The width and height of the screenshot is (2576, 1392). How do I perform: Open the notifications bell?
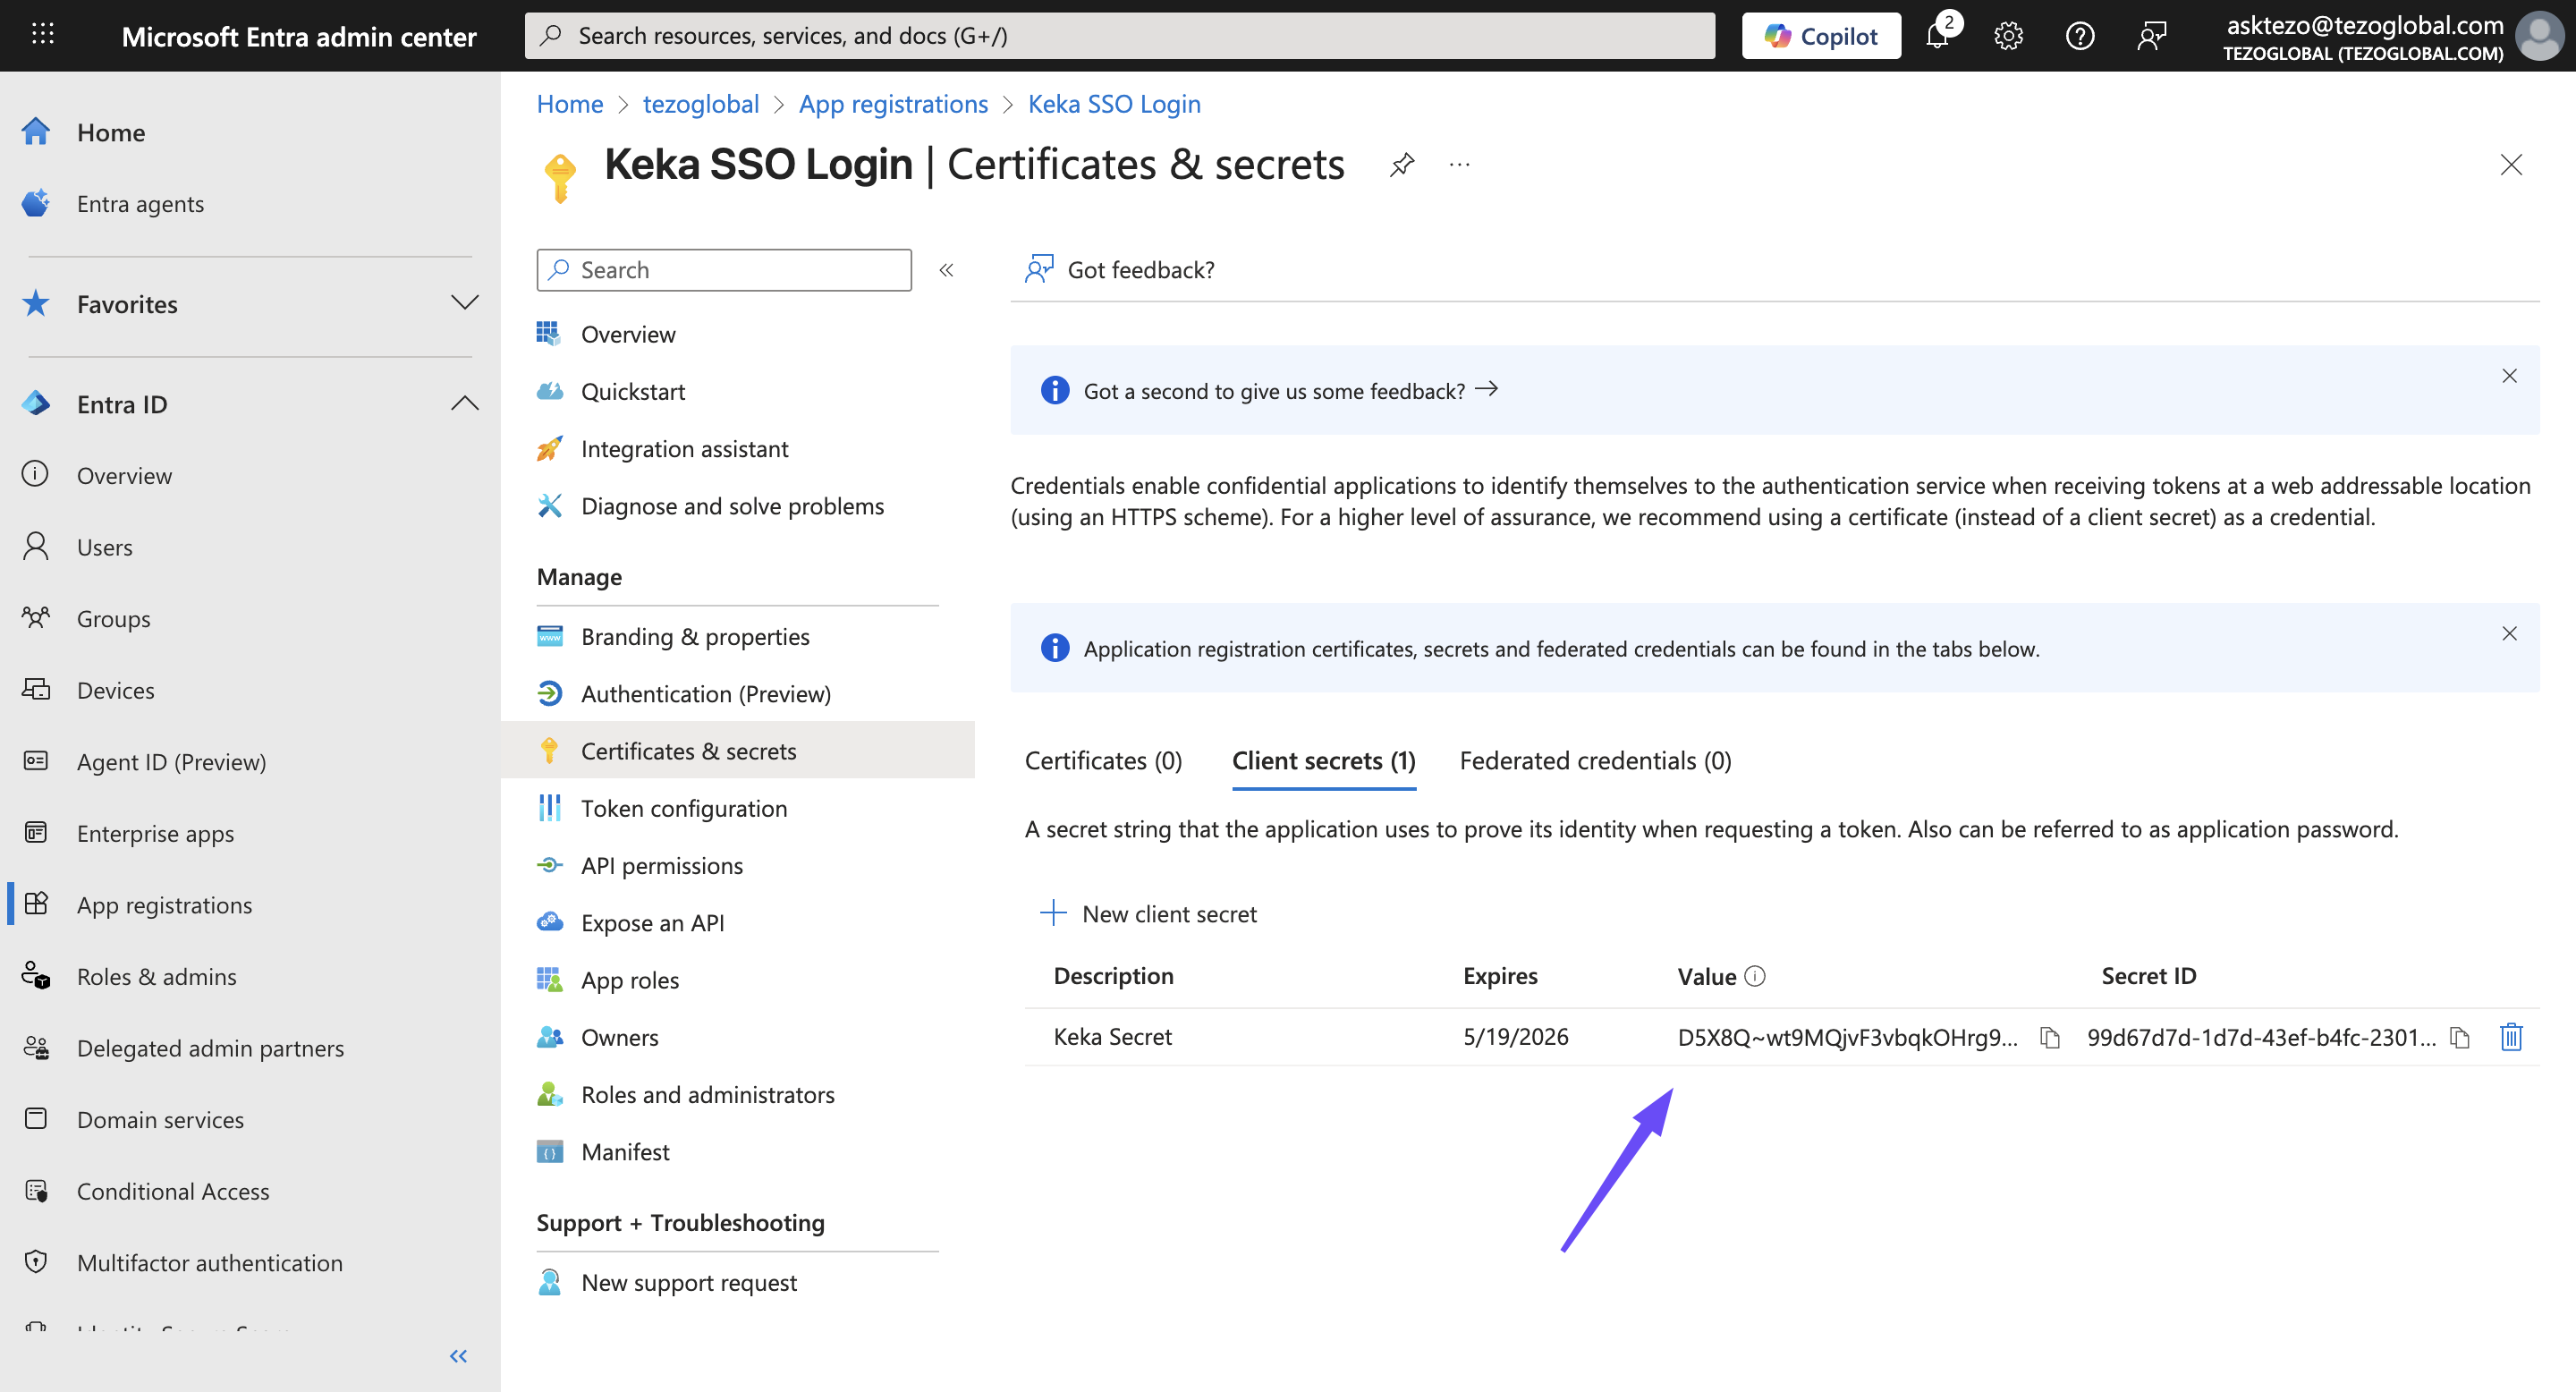point(1937,36)
